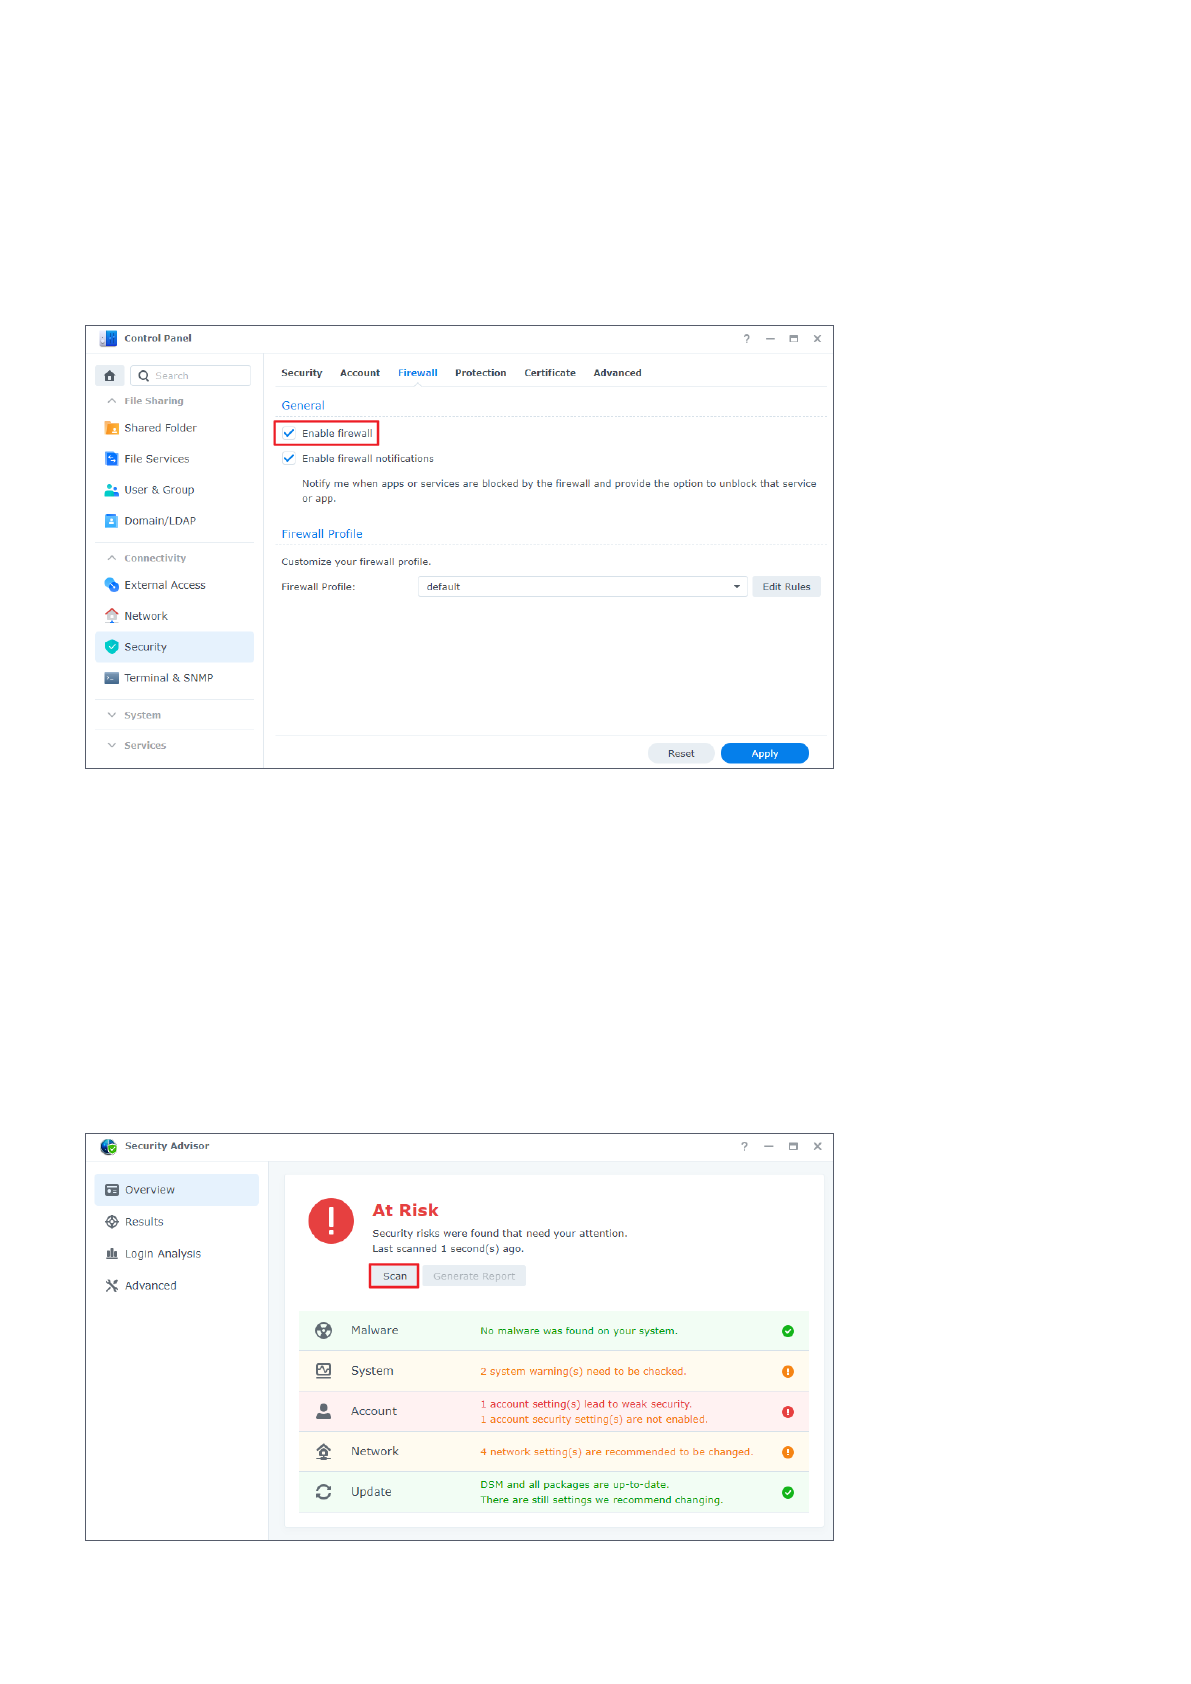The height and width of the screenshot is (1684, 1191).
Task: Toggle Enable firewall notifications checkbox
Action: [289, 459]
